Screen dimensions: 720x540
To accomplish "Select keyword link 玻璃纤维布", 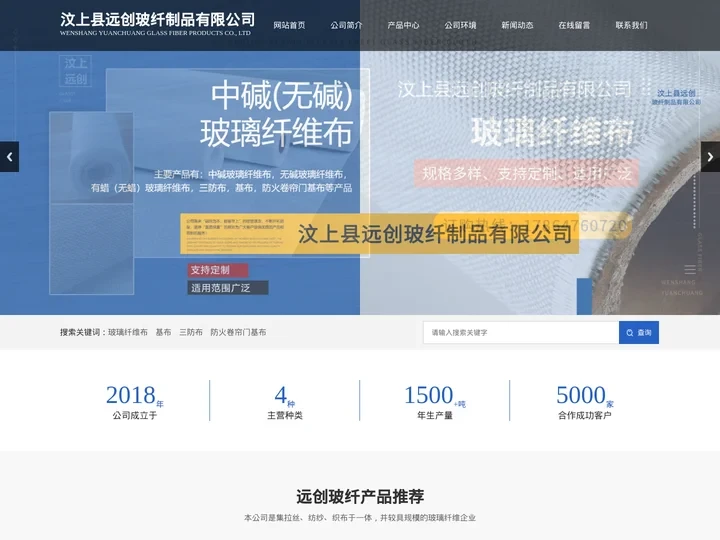I will 128,332.
